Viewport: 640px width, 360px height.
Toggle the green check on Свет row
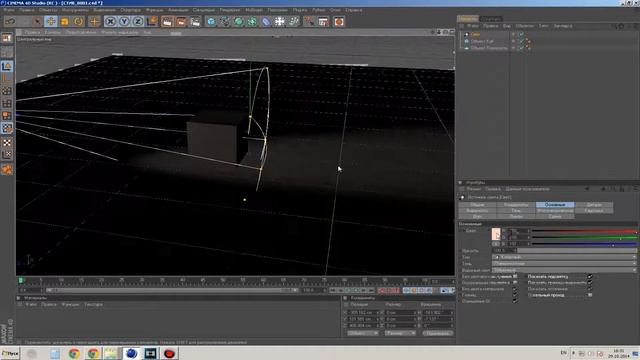point(521,35)
